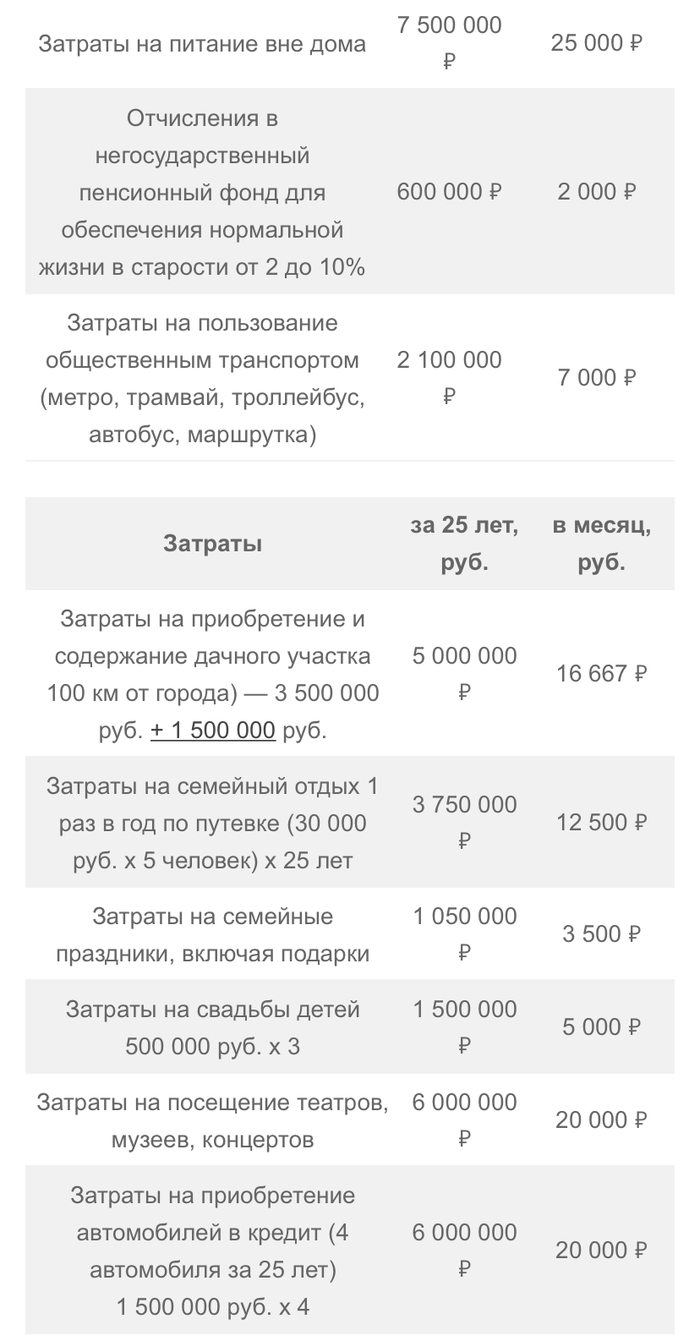Viewport: 700px width, 1341px height.
Task: Tap the "за 25 лет, руб." column header
Action: click(x=463, y=544)
